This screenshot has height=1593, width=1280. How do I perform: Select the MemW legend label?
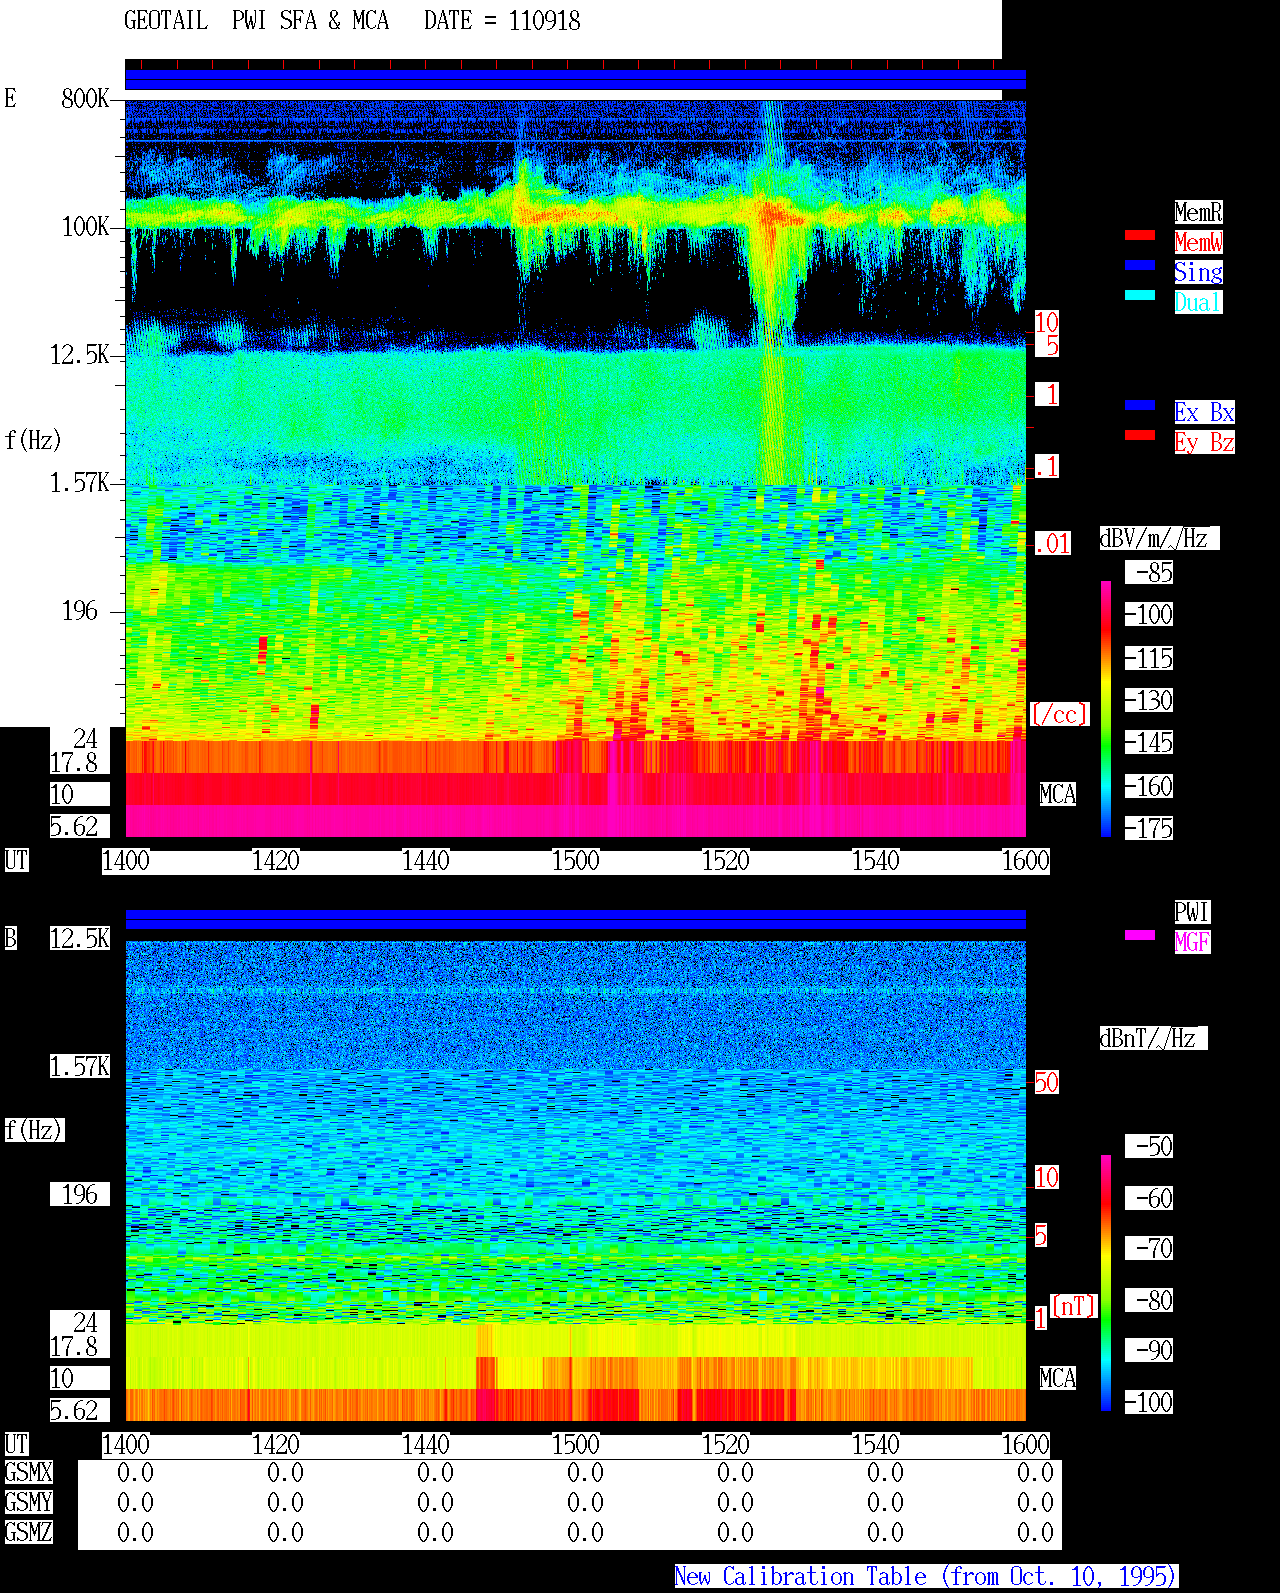point(1198,242)
